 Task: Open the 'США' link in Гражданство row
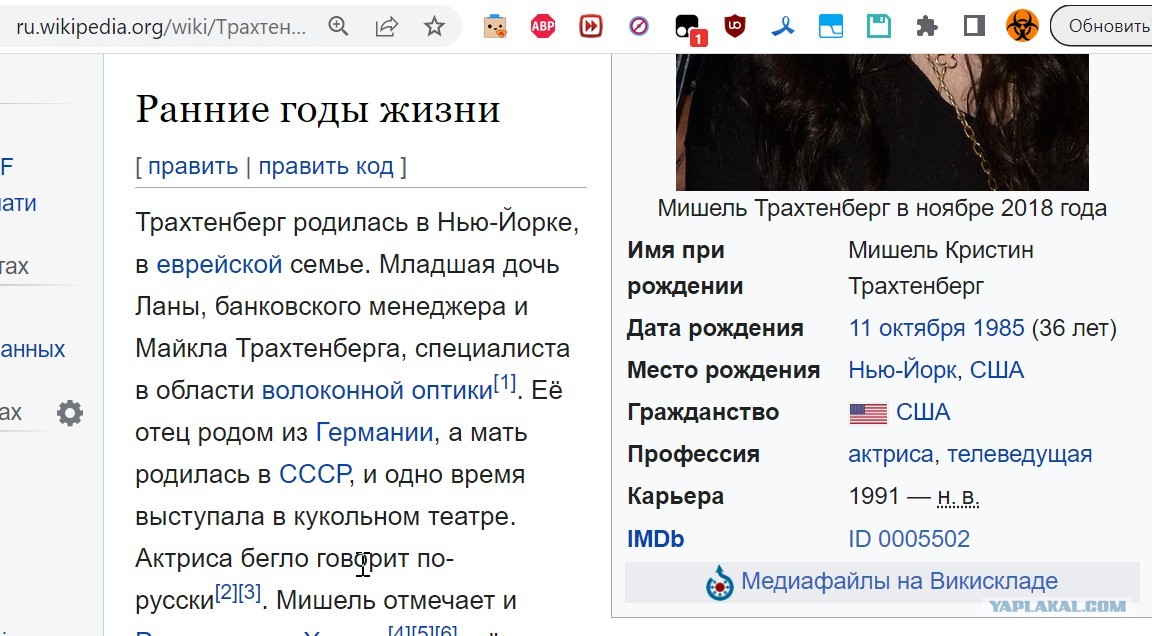(x=924, y=412)
